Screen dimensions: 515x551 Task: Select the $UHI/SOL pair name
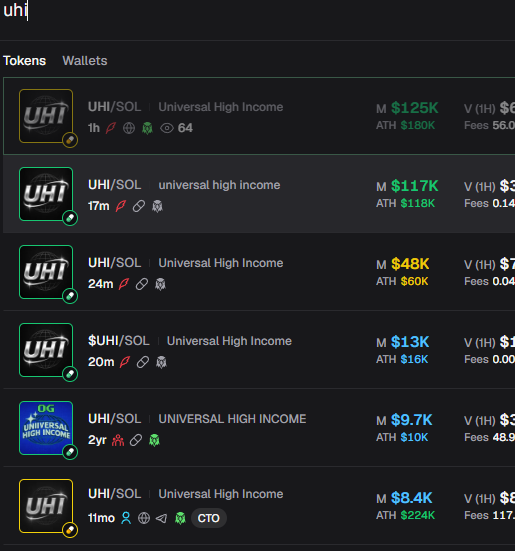click(x=119, y=341)
